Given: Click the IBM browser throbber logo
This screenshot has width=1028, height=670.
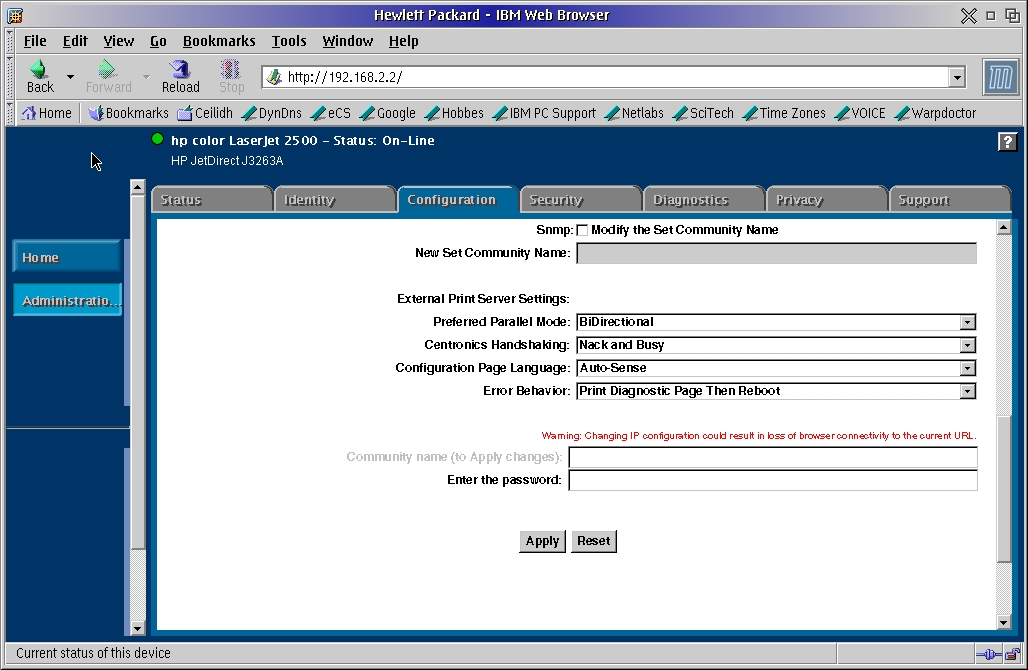Looking at the screenshot, I should pos(1000,77).
